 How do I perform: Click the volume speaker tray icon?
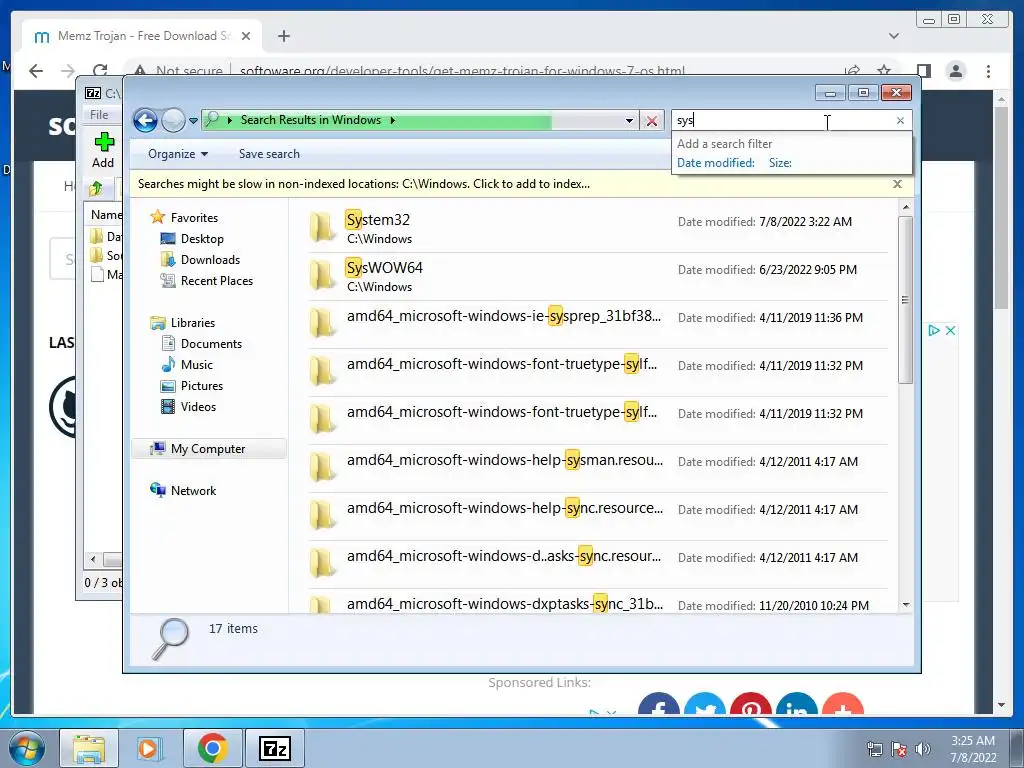click(923, 749)
